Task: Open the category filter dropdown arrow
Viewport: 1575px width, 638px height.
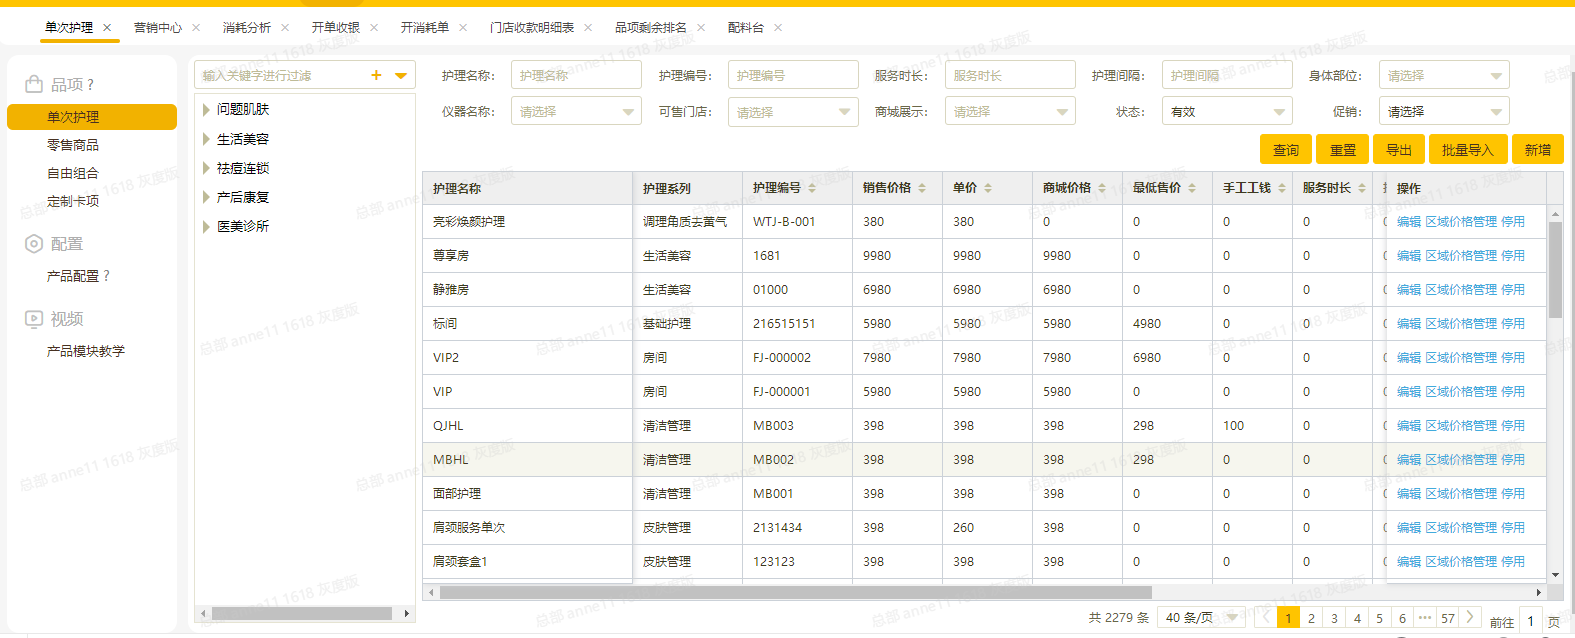Action: click(401, 75)
